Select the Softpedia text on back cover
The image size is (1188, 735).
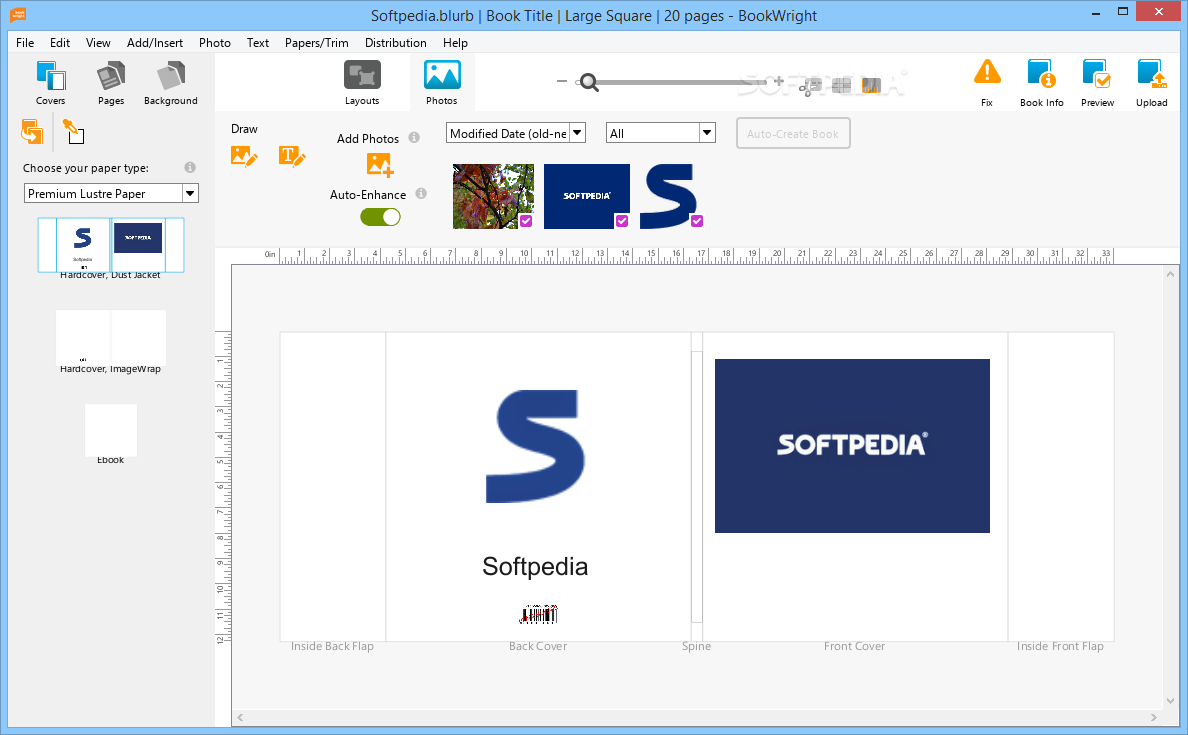(535, 566)
